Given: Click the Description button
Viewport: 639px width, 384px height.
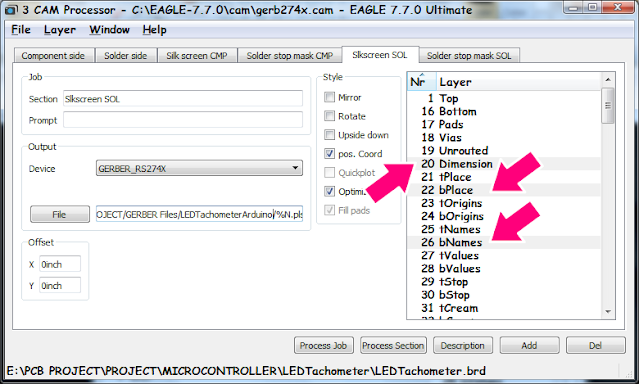Looking at the screenshot, I should click(x=463, y=345).
